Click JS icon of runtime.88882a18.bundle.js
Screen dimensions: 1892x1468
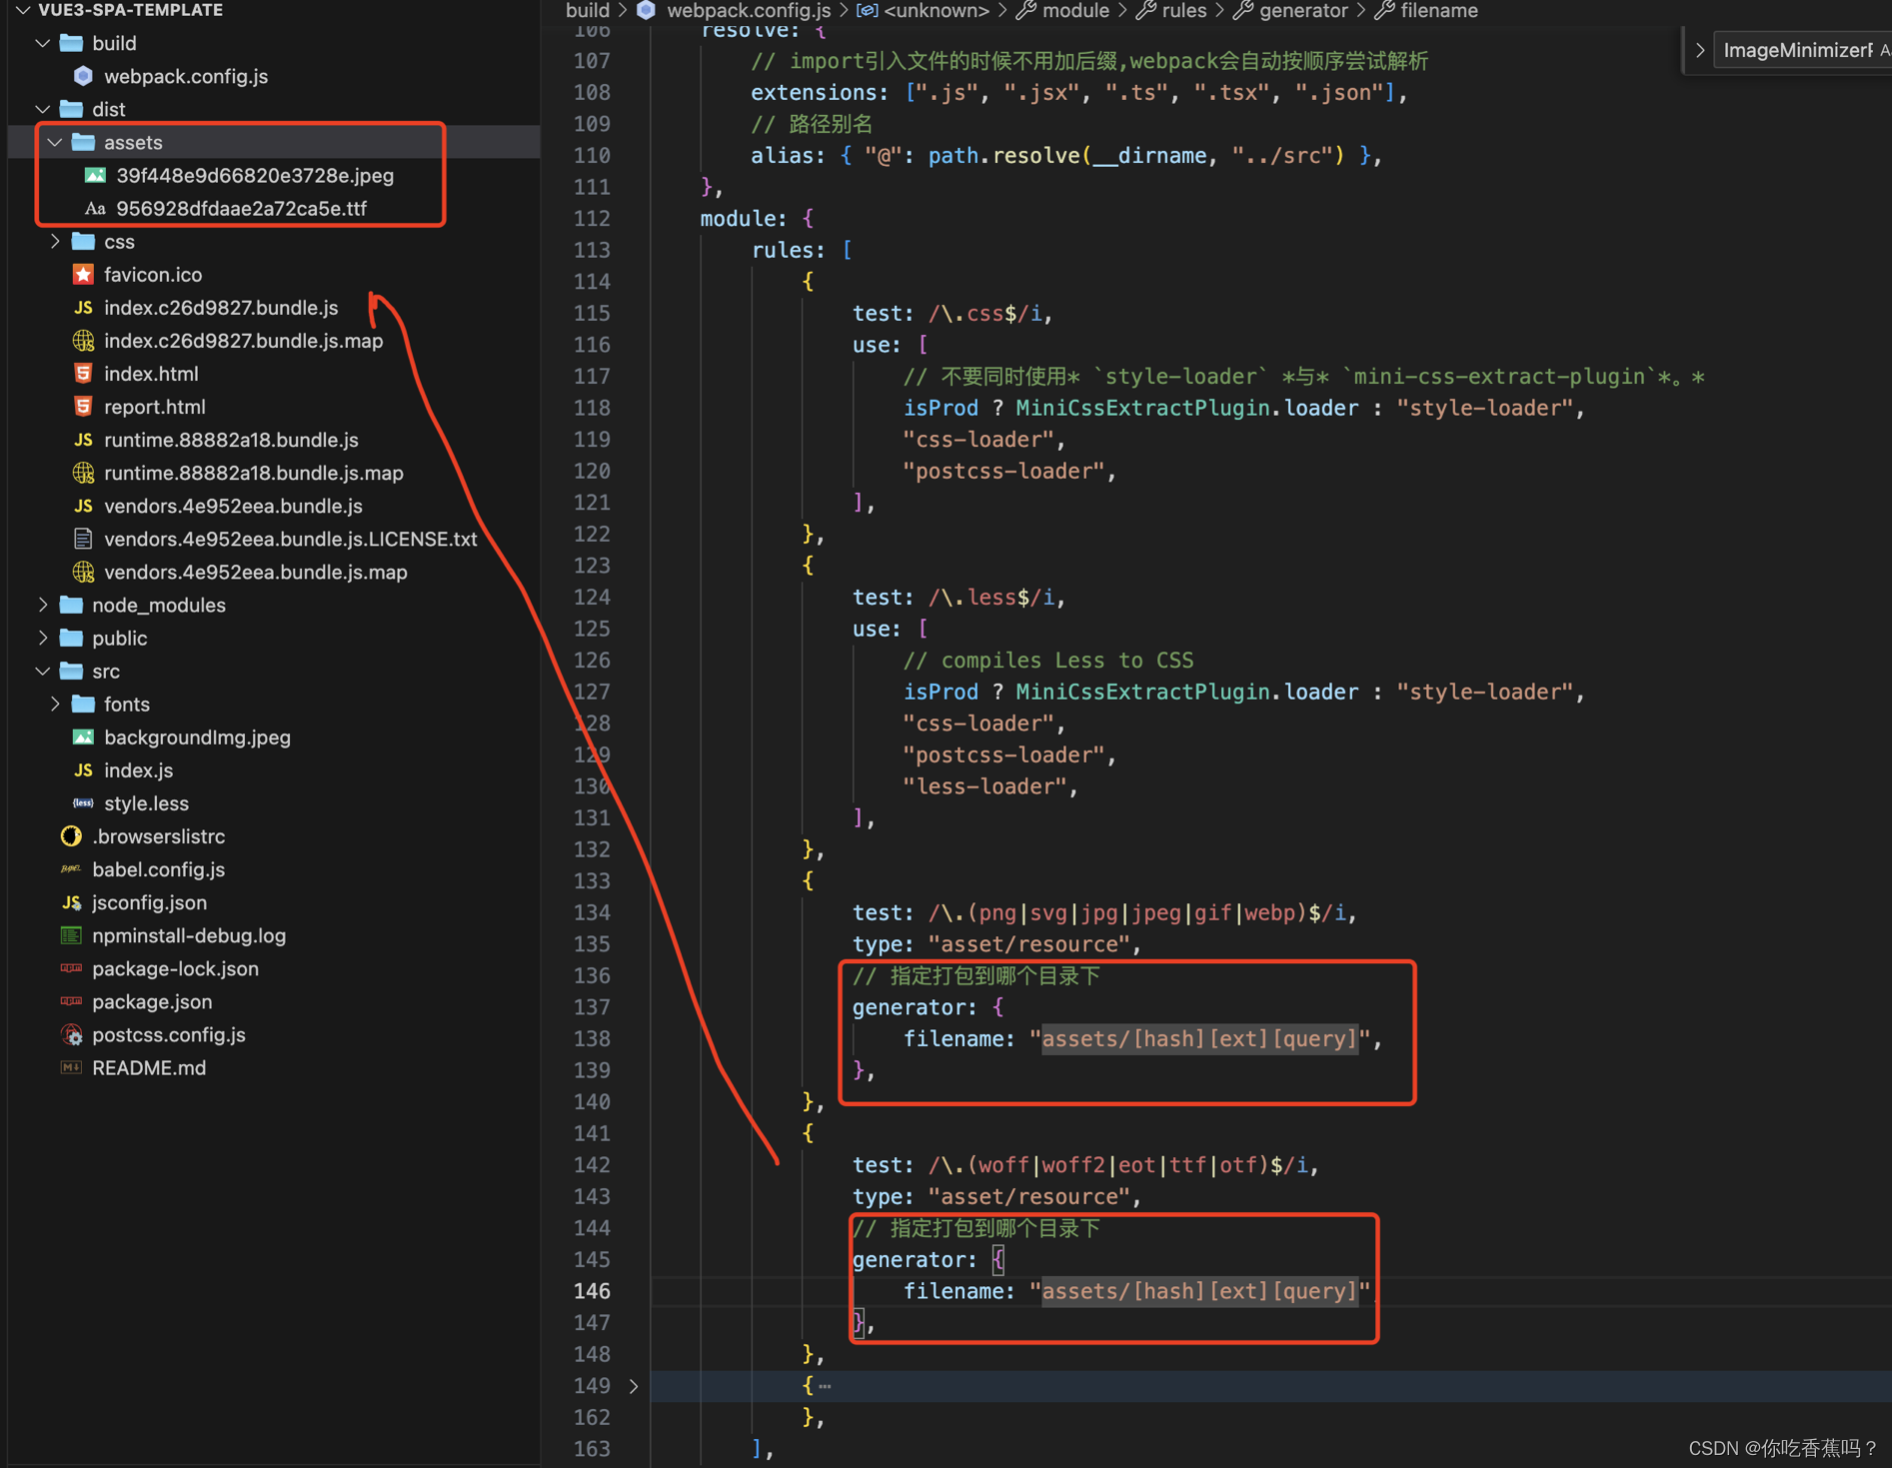pyautogui.click(x=84, y=439)
